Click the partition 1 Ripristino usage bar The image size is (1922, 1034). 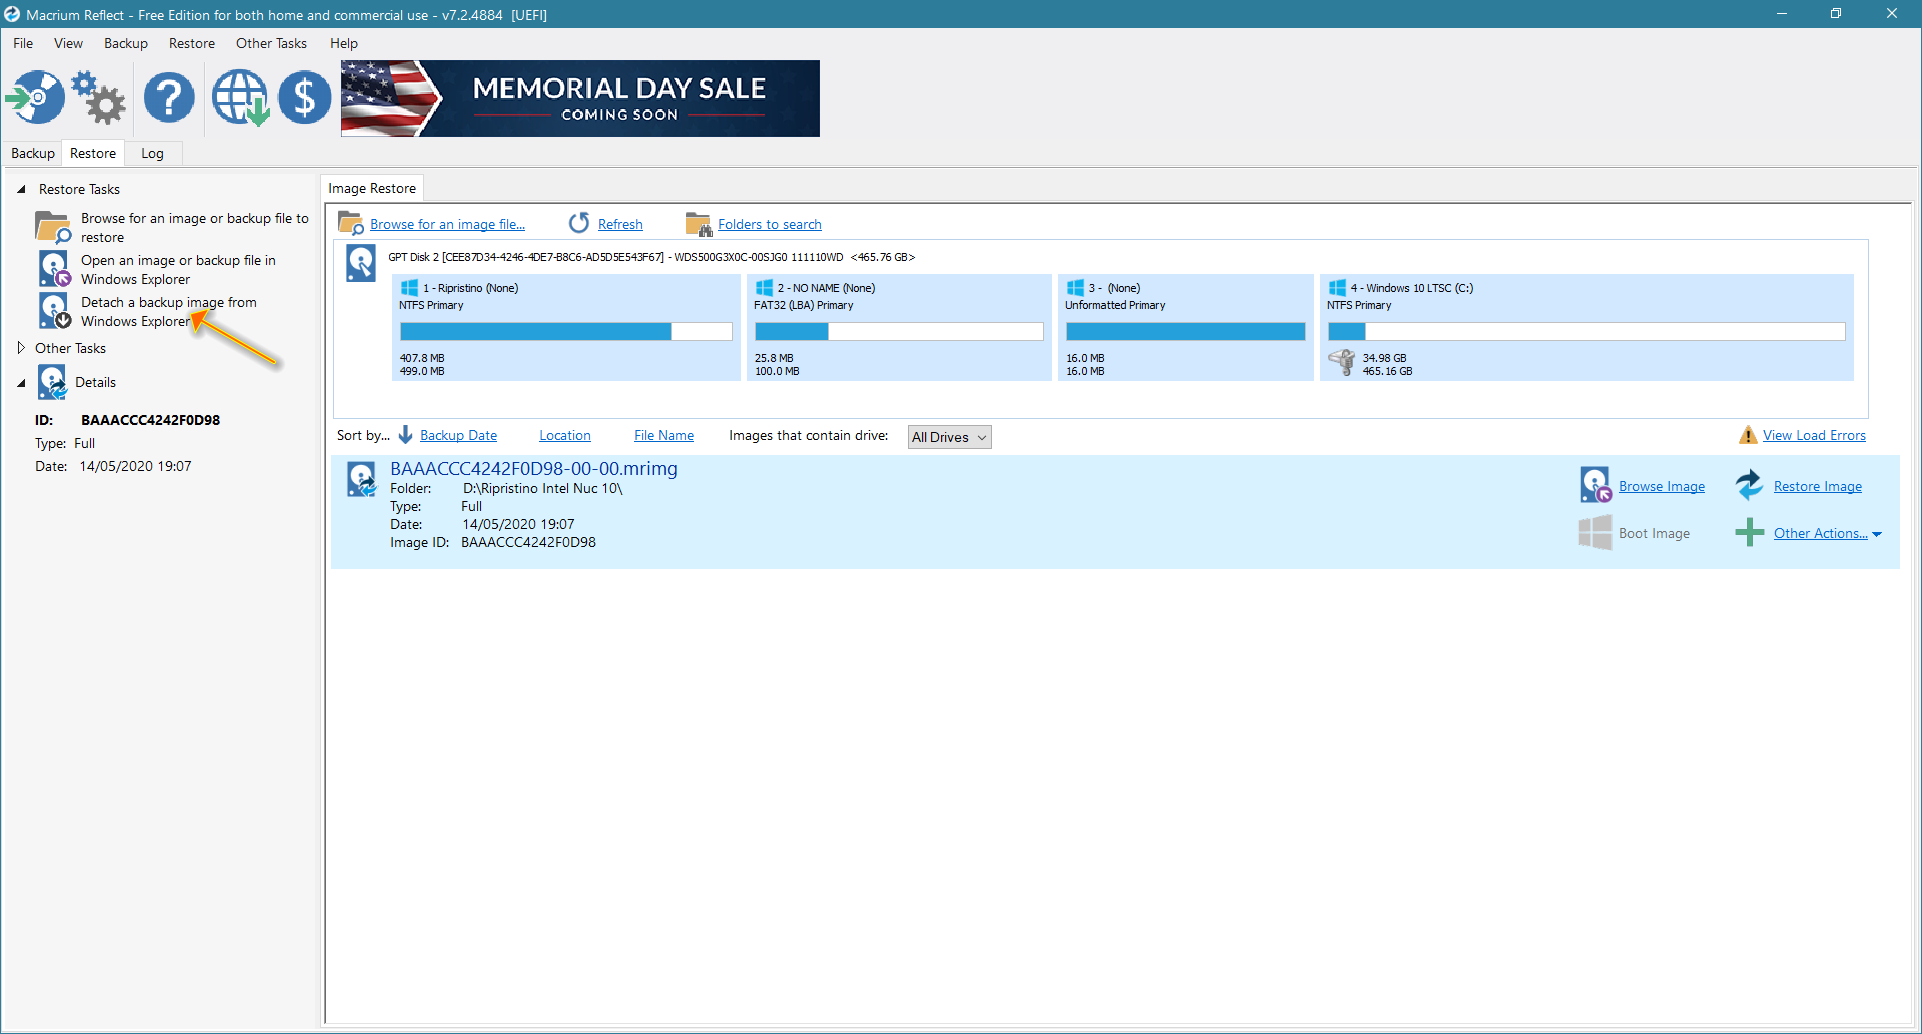click(566, 331)
